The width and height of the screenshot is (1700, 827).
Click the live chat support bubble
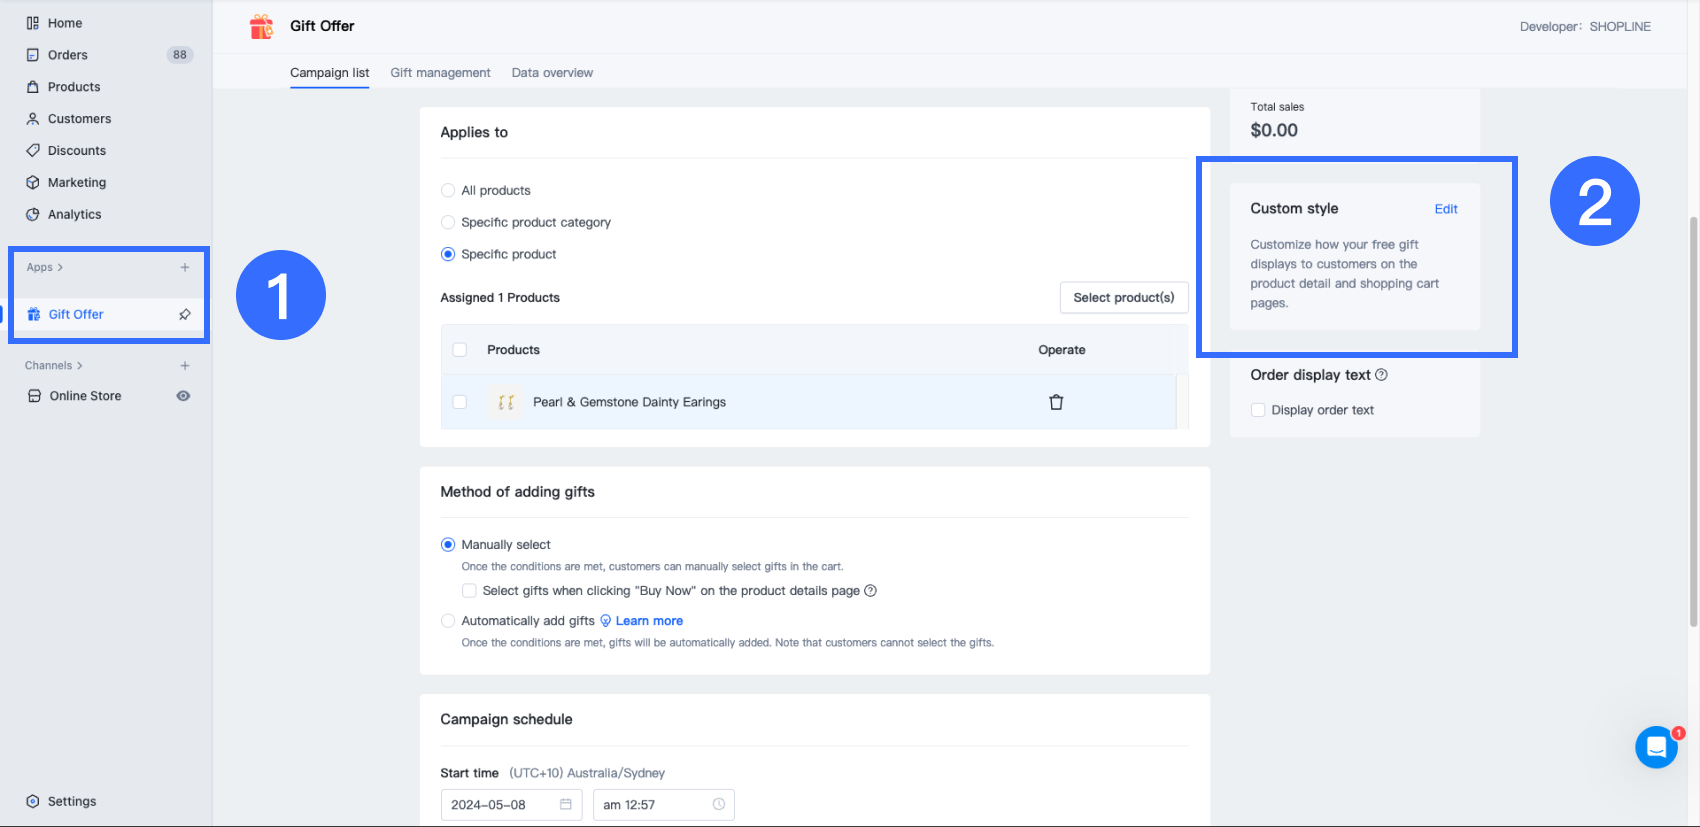(x=1656, y=747)
